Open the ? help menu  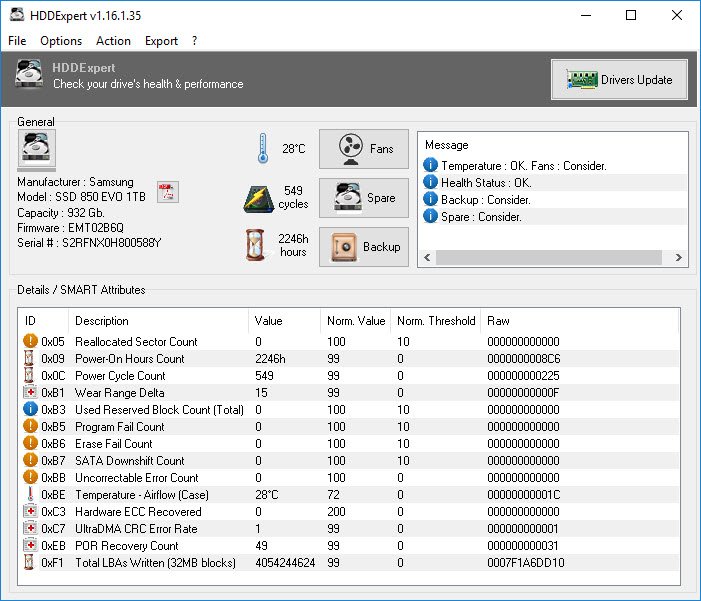pyautogui.click(x=195, y=41)
